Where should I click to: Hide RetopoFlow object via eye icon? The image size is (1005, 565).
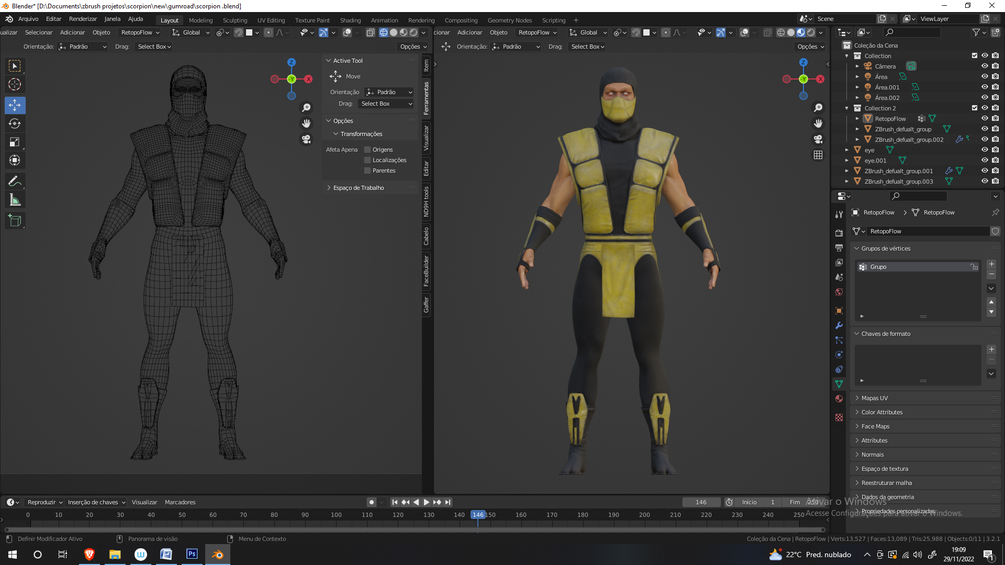[984, 119]
